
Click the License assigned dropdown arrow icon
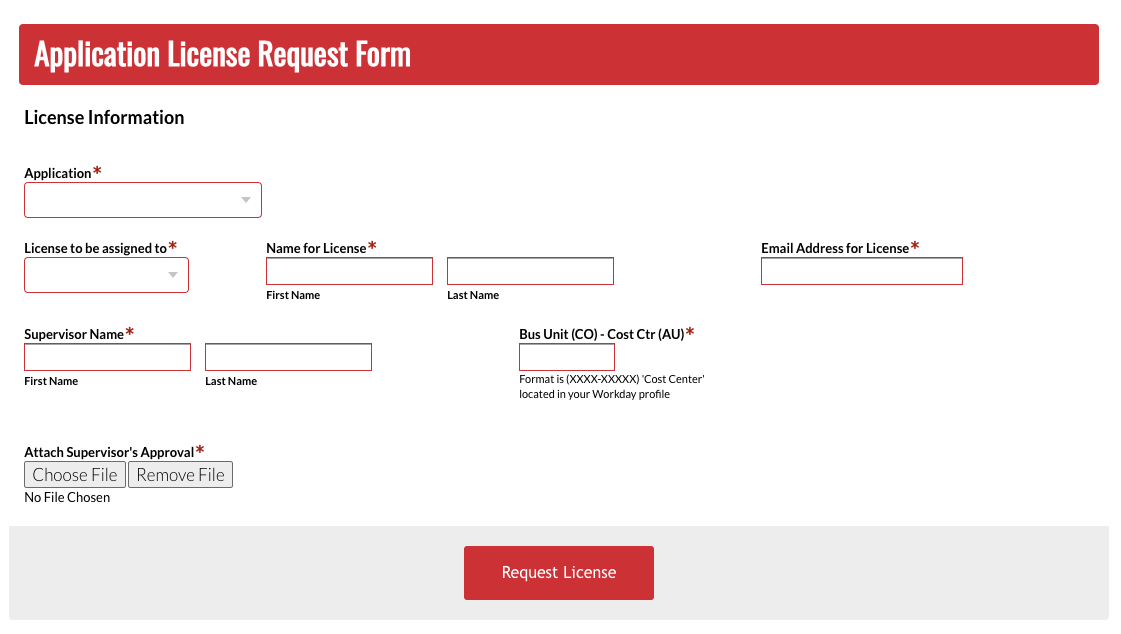[x=173, y=275]
